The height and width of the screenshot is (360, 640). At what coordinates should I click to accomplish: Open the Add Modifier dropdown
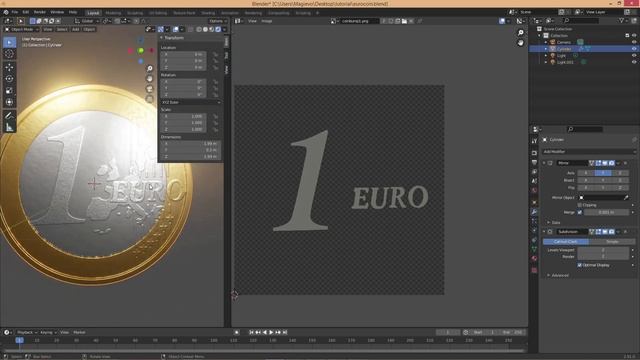click(589, 151)
